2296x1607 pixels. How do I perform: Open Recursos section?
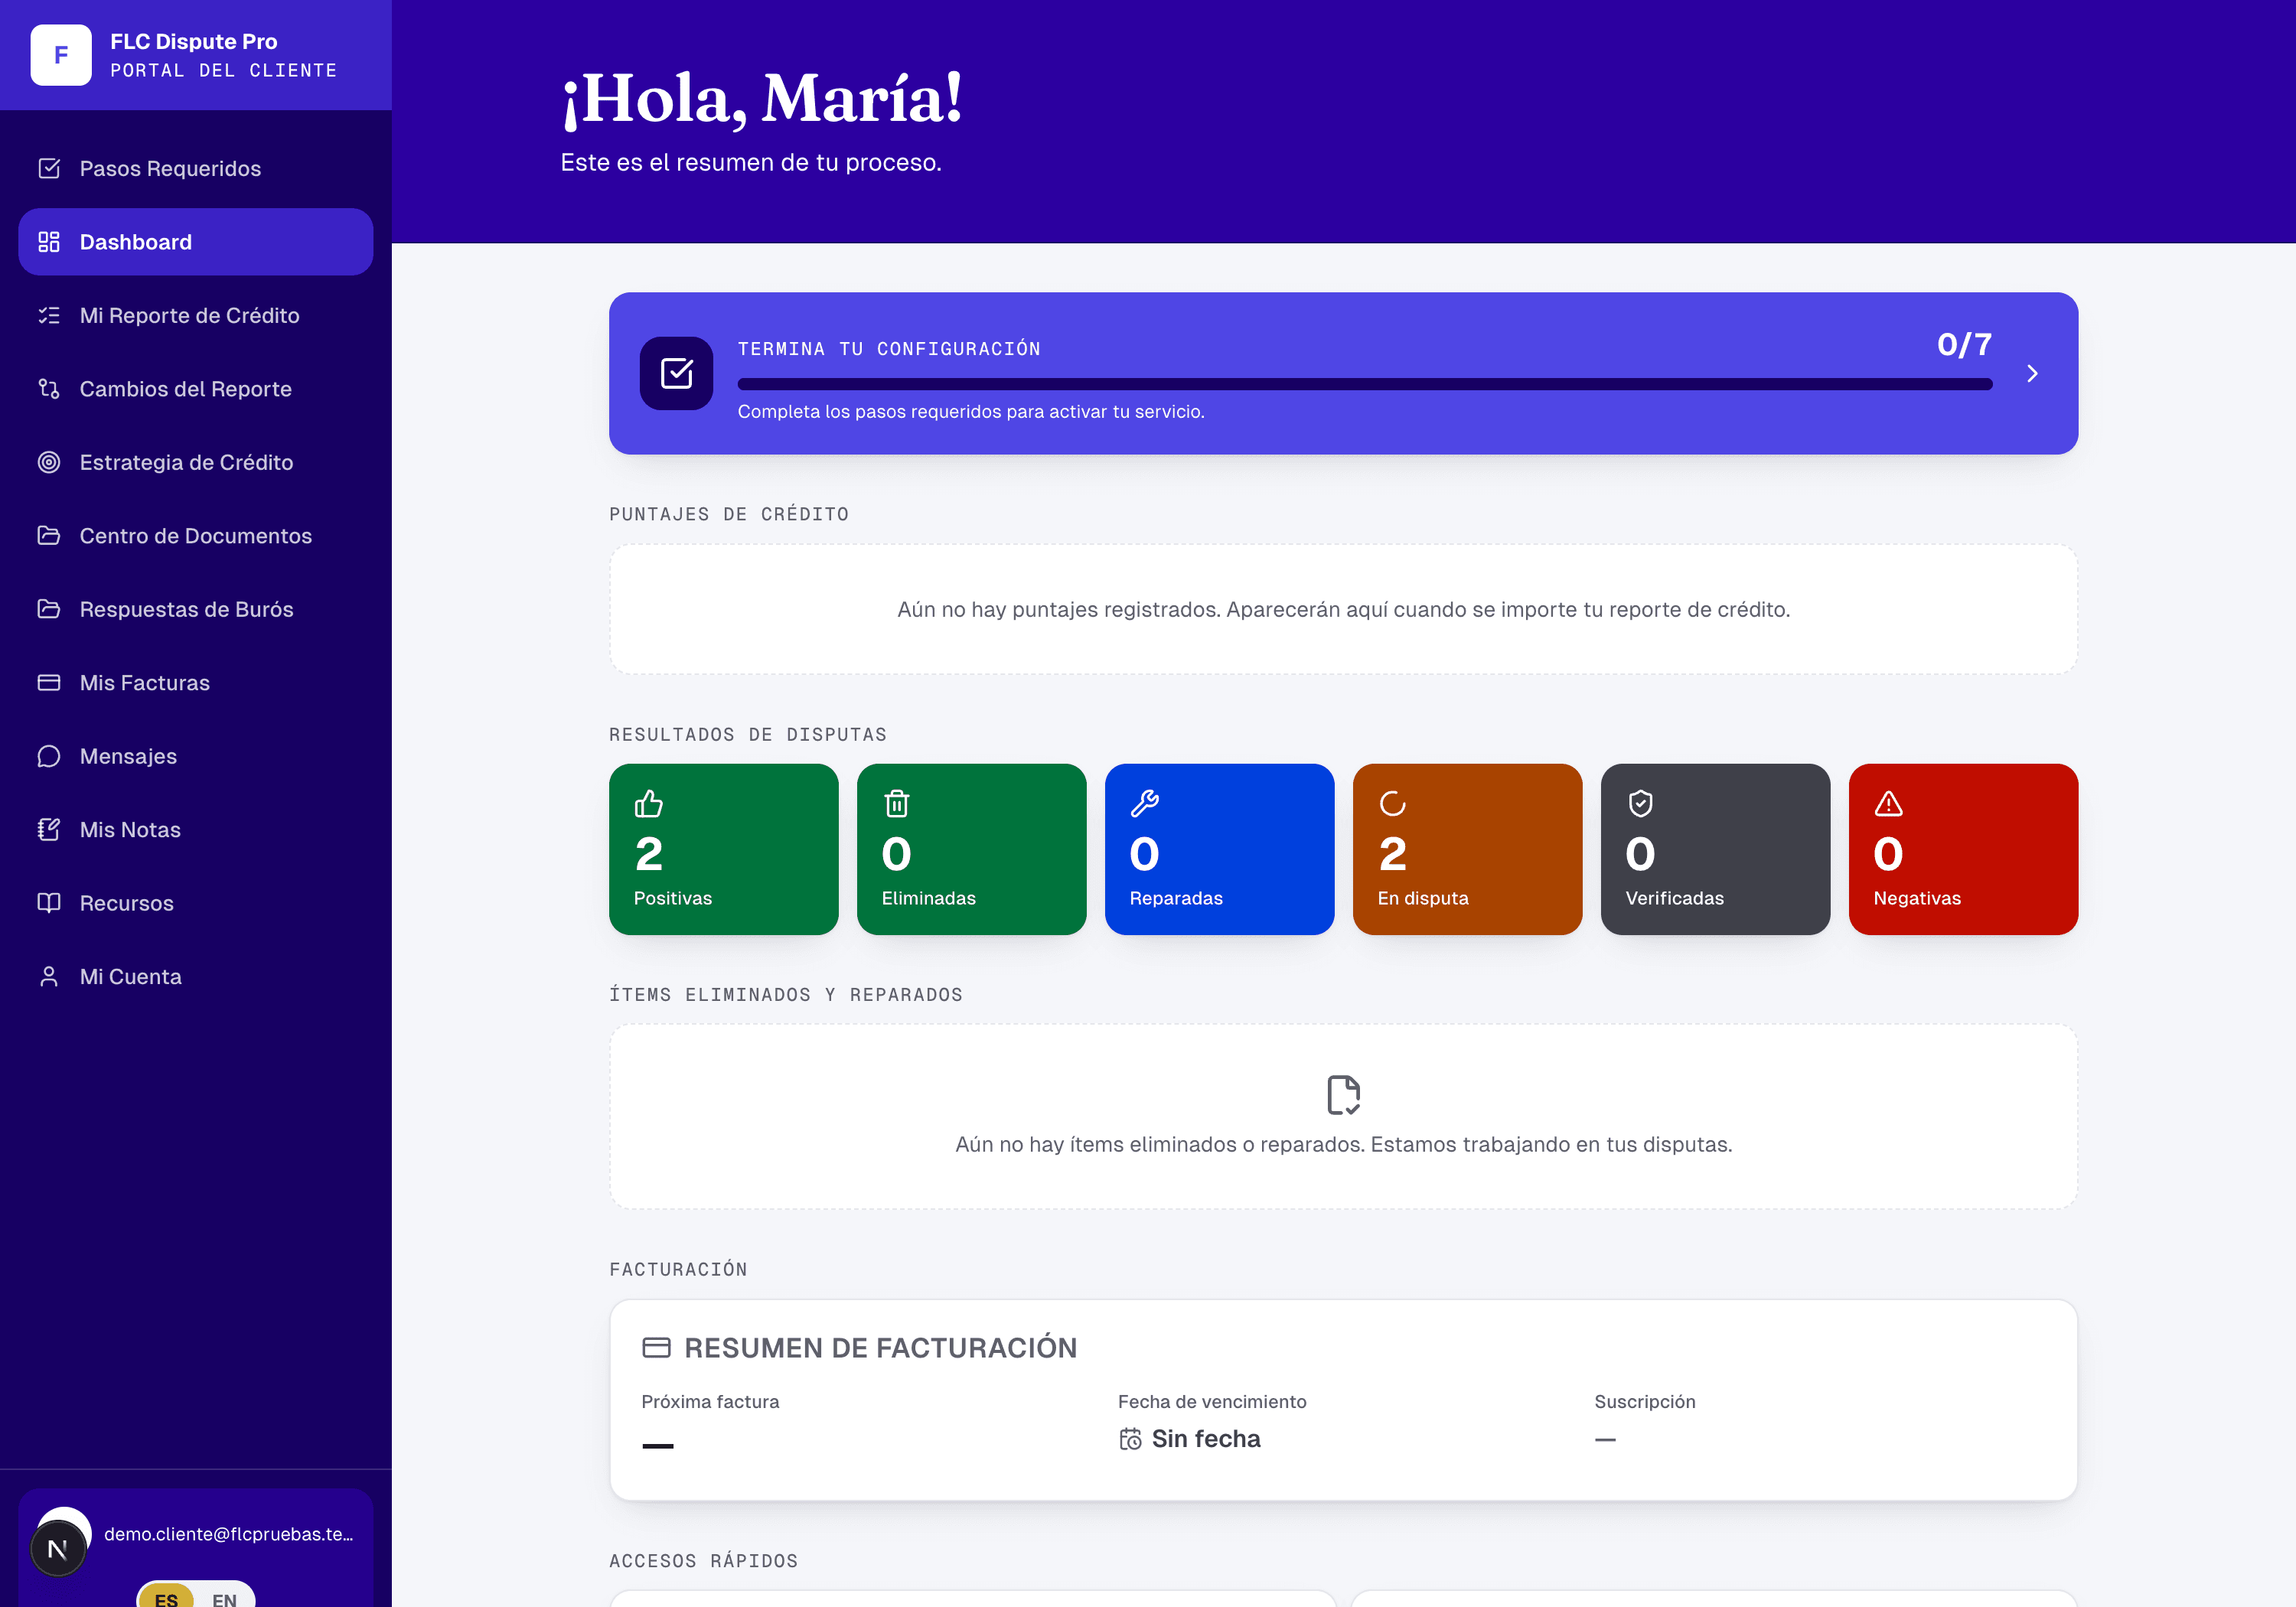tap(196, 903)
